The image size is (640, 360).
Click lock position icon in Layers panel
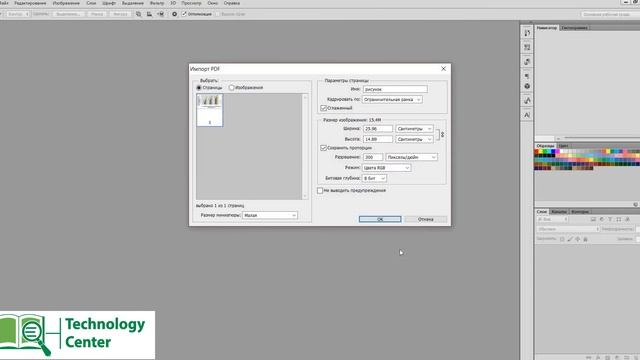pos(578,239)
